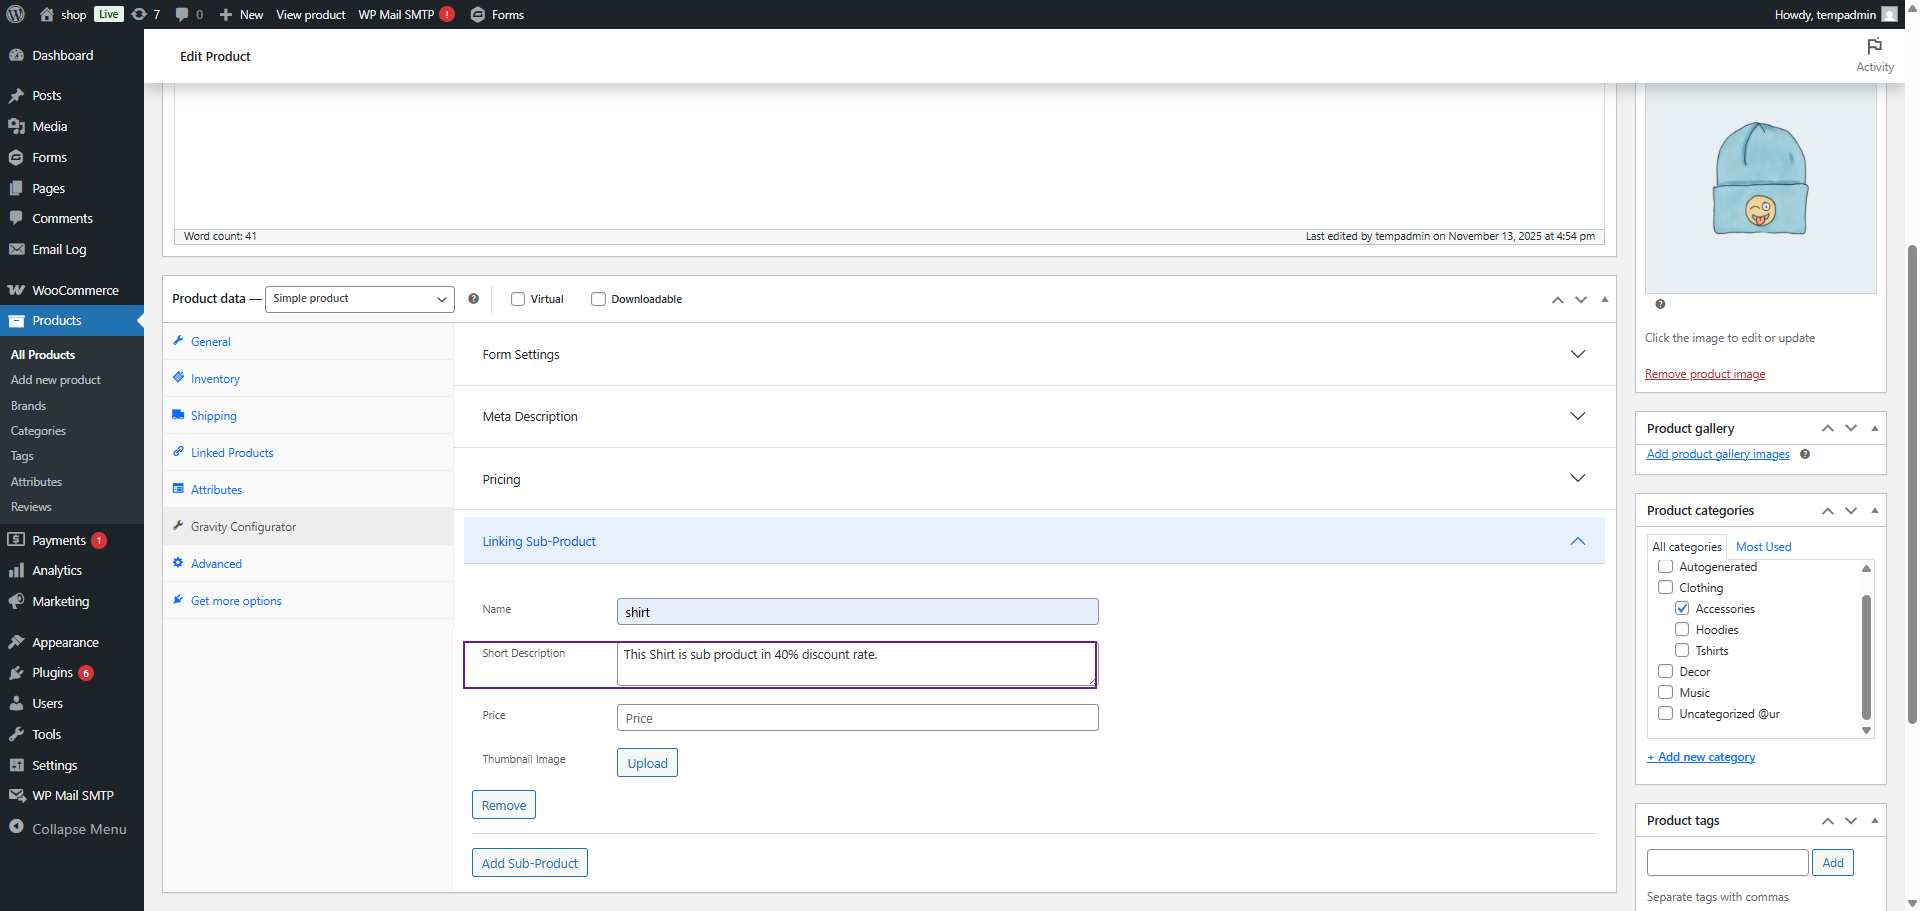Screen dimensions: 1920x911
Task: Collapse the Linking Sub-Product section
Action: 1577,541
